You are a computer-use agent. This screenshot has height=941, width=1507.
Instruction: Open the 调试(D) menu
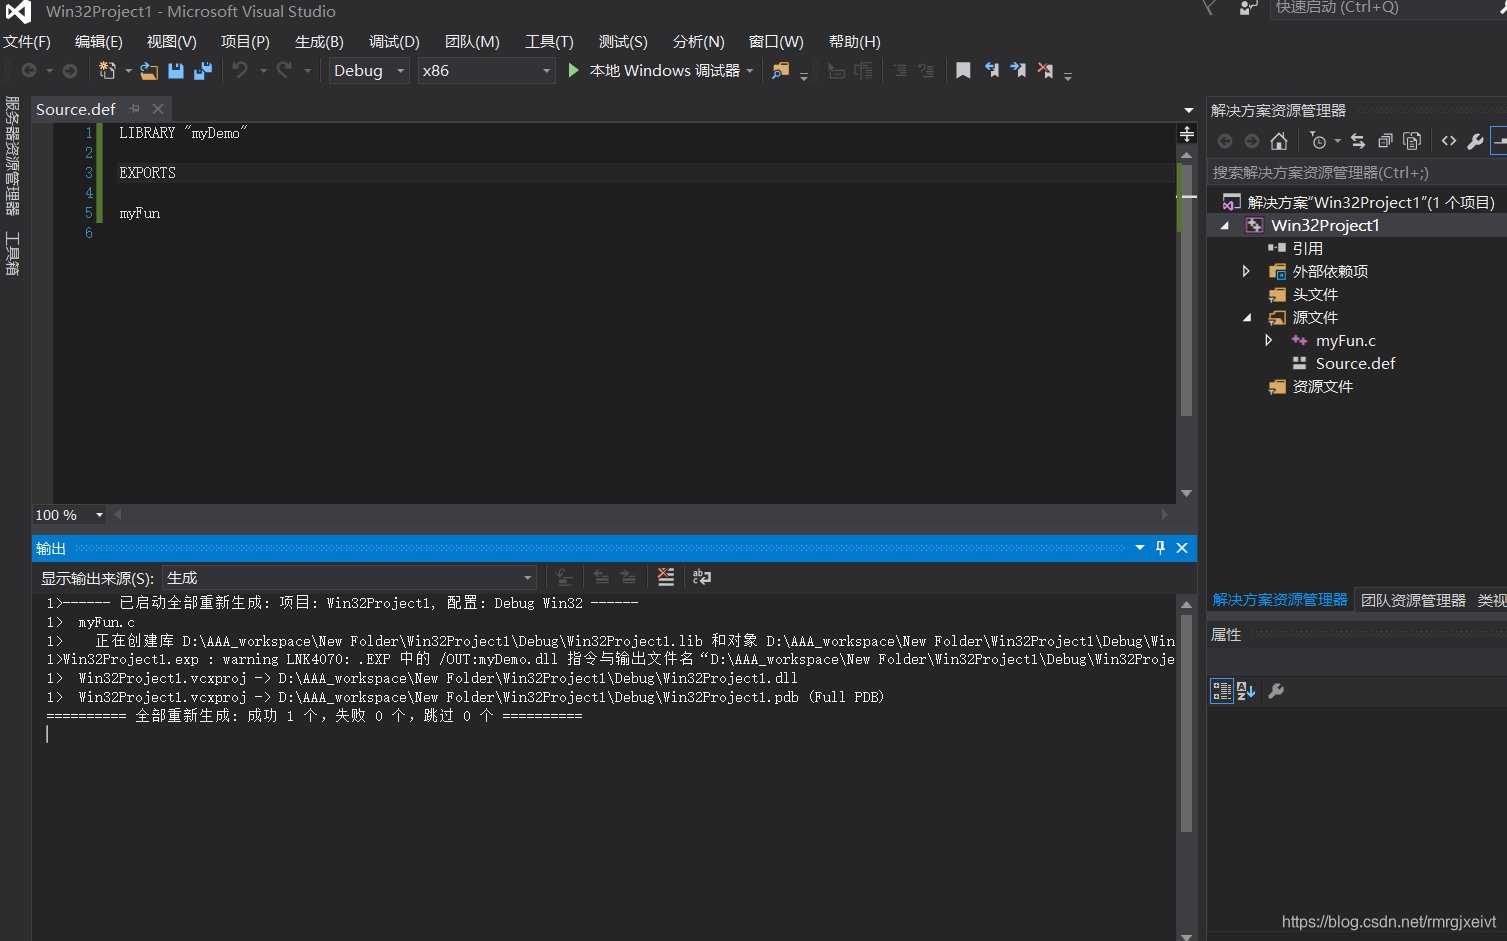tap(394, 42)
